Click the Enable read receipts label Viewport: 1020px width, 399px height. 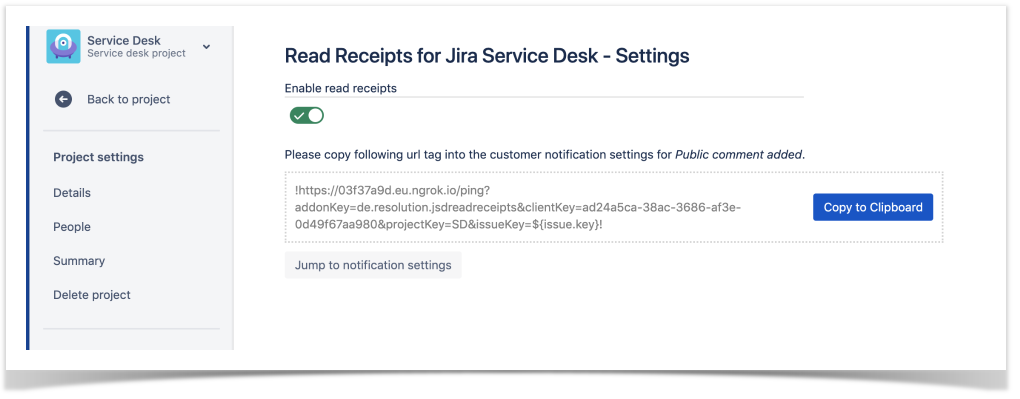point(341,88)
